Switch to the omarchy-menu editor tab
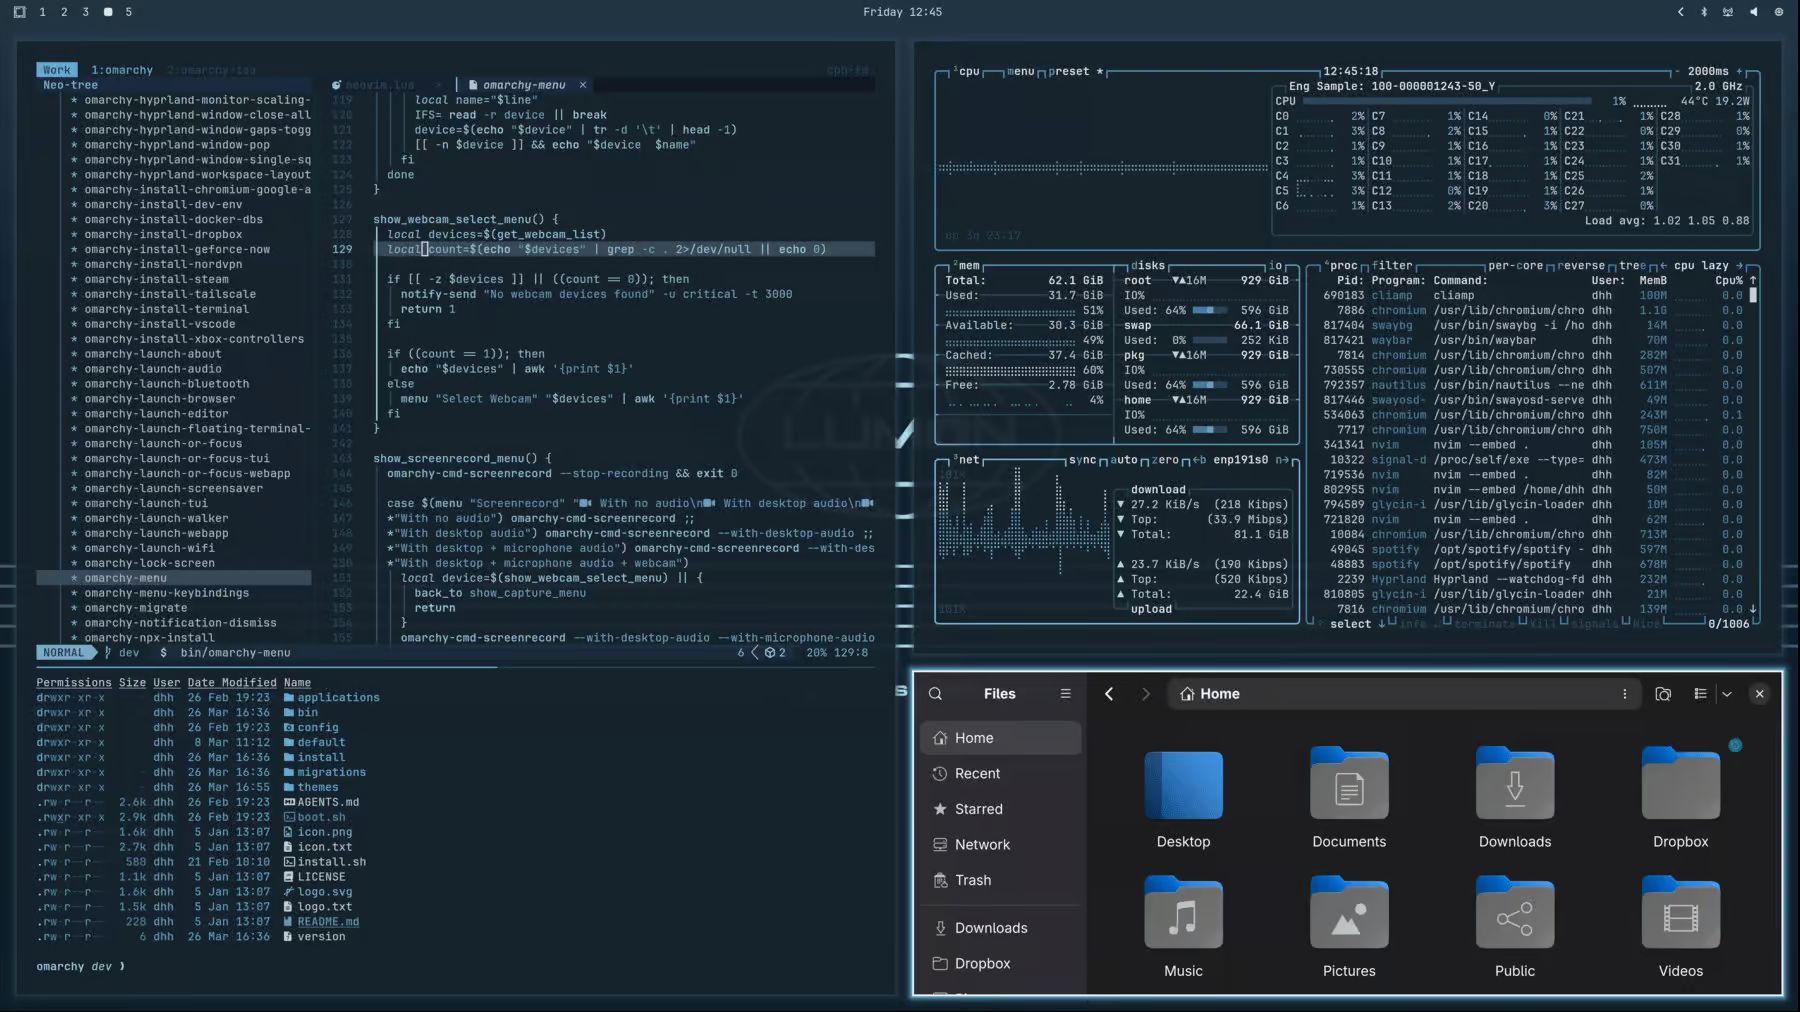 [523, 85]
